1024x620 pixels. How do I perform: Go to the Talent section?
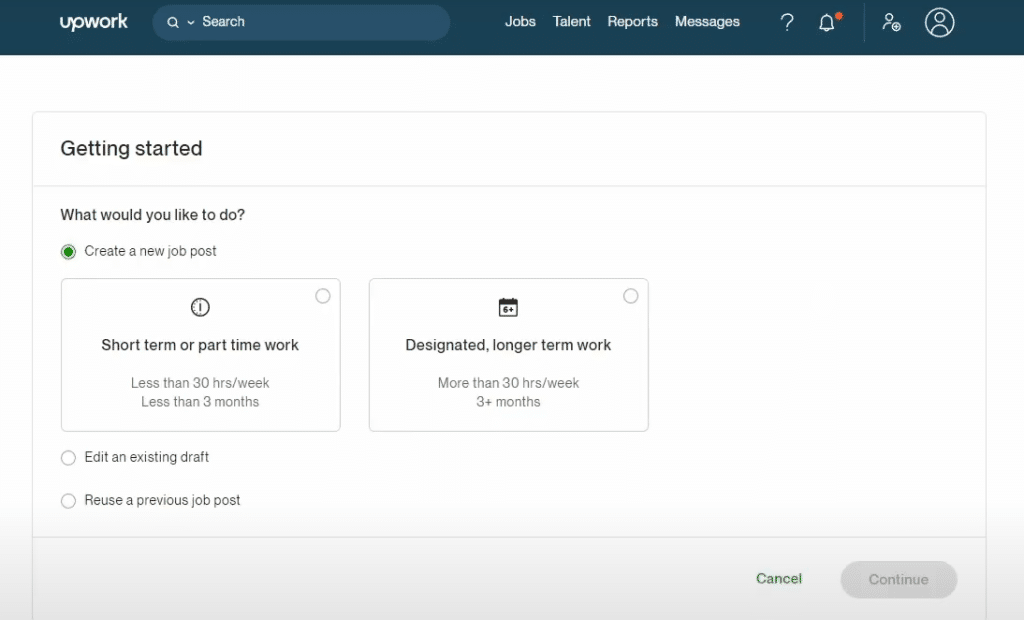(x=571, y=21)
